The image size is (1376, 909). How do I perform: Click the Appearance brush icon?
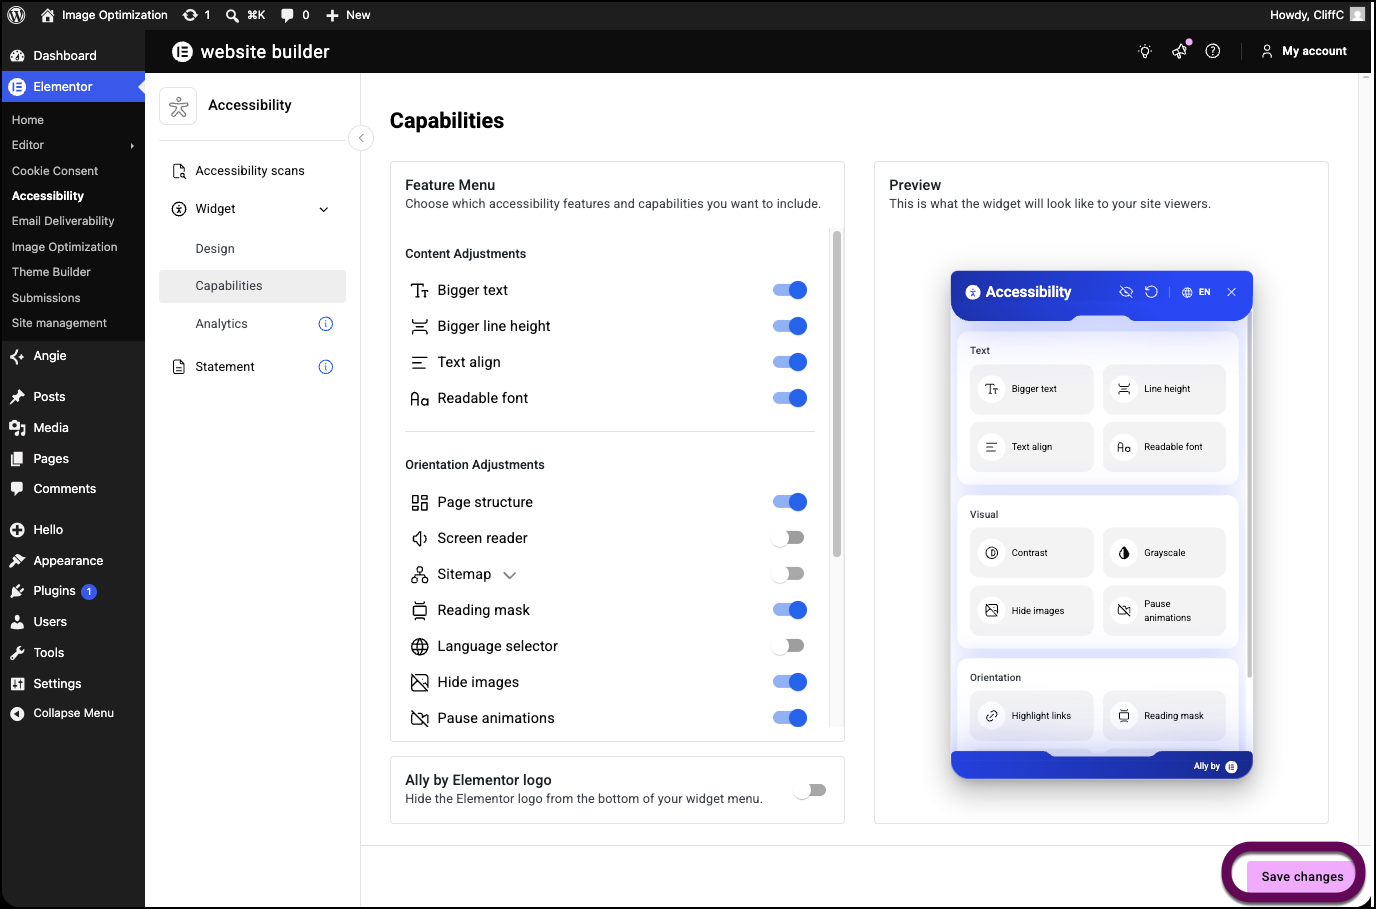click(x=17, y=561)
